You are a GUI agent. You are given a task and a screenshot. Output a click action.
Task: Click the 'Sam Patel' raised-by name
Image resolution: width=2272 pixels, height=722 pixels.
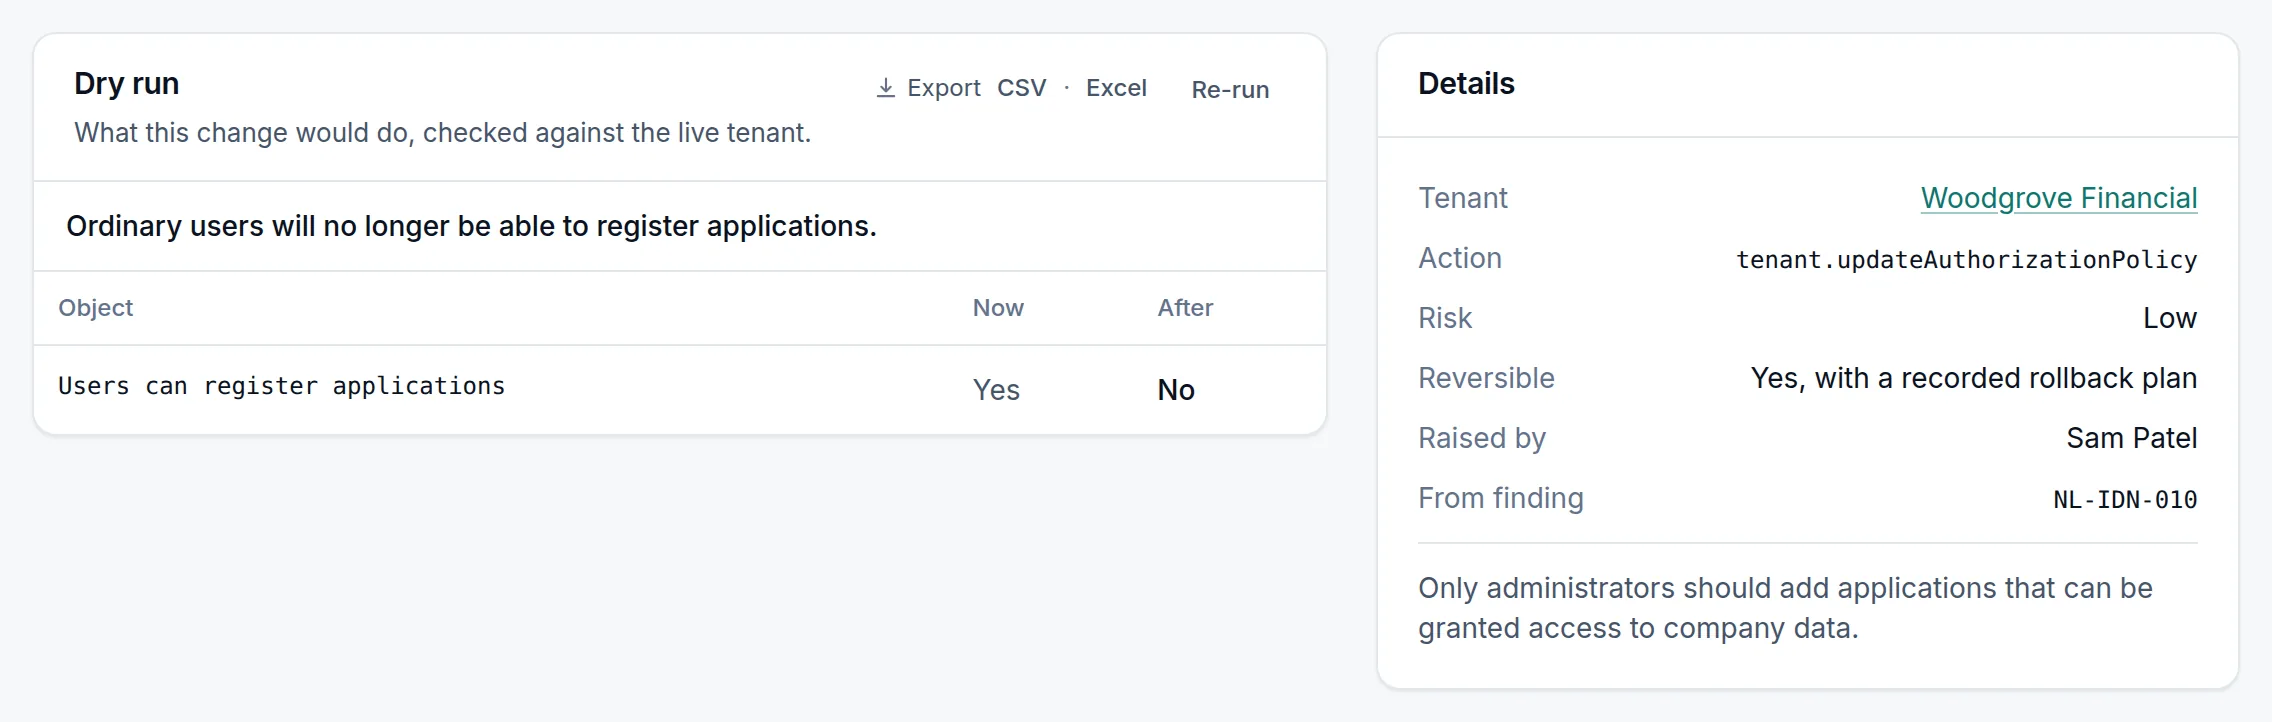2132,438
